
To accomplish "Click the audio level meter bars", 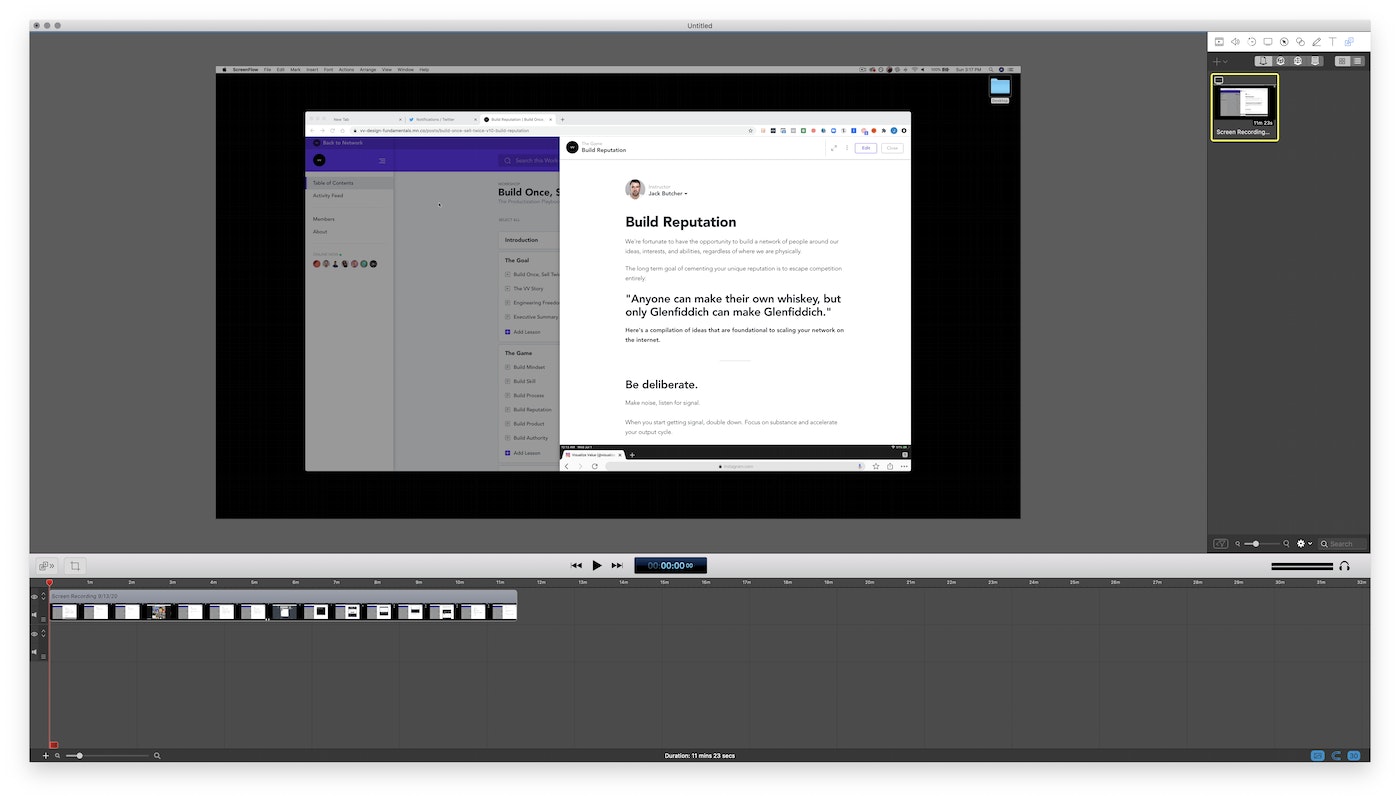I will (1302, 566).
